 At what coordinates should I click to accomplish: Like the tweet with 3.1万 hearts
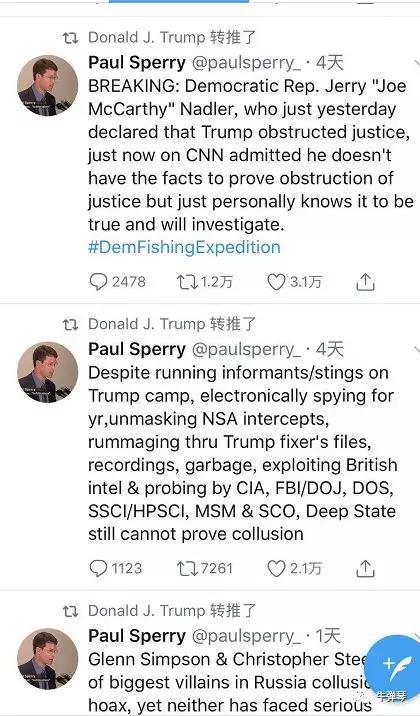click(294, 282)
